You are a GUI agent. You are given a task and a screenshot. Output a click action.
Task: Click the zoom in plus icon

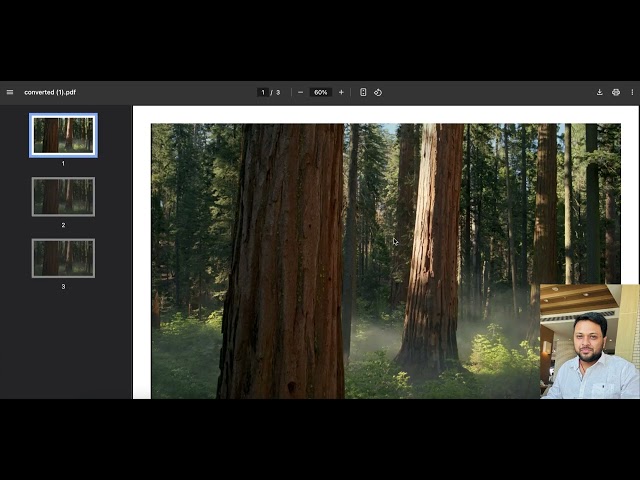[x=341, y=92]
